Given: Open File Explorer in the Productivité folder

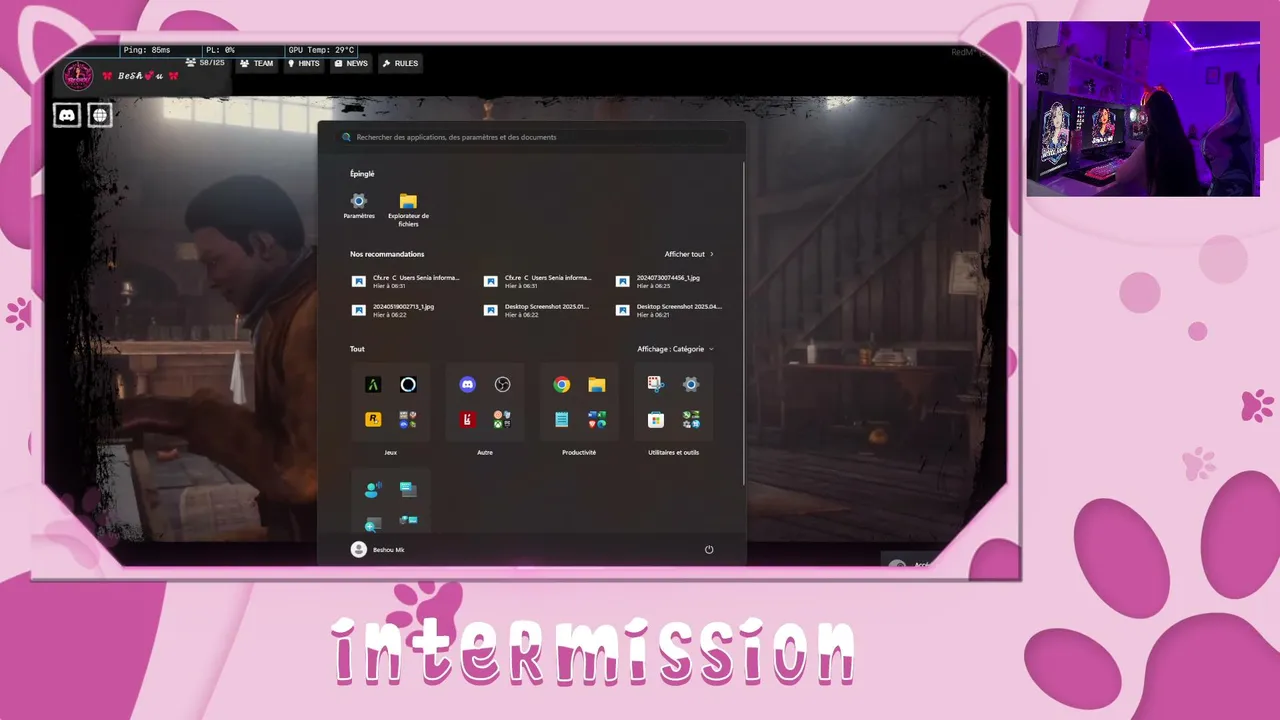Looking at the screenshot, I should [597, 385].
